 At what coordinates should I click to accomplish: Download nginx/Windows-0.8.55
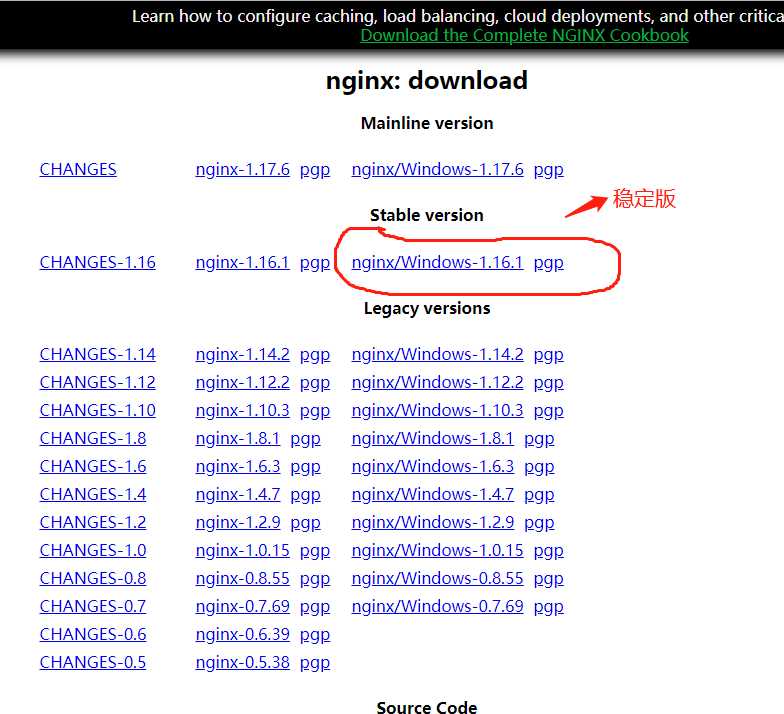(438, 578)
